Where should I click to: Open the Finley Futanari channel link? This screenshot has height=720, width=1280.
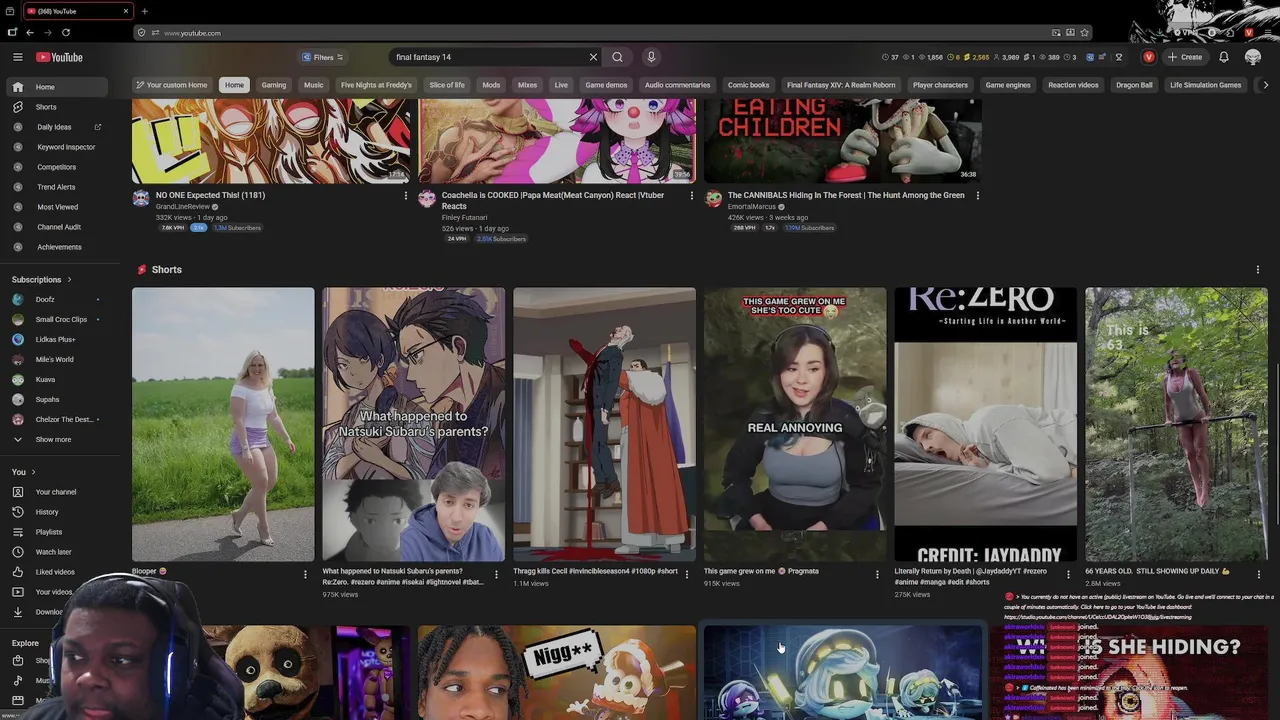point(465,217)
